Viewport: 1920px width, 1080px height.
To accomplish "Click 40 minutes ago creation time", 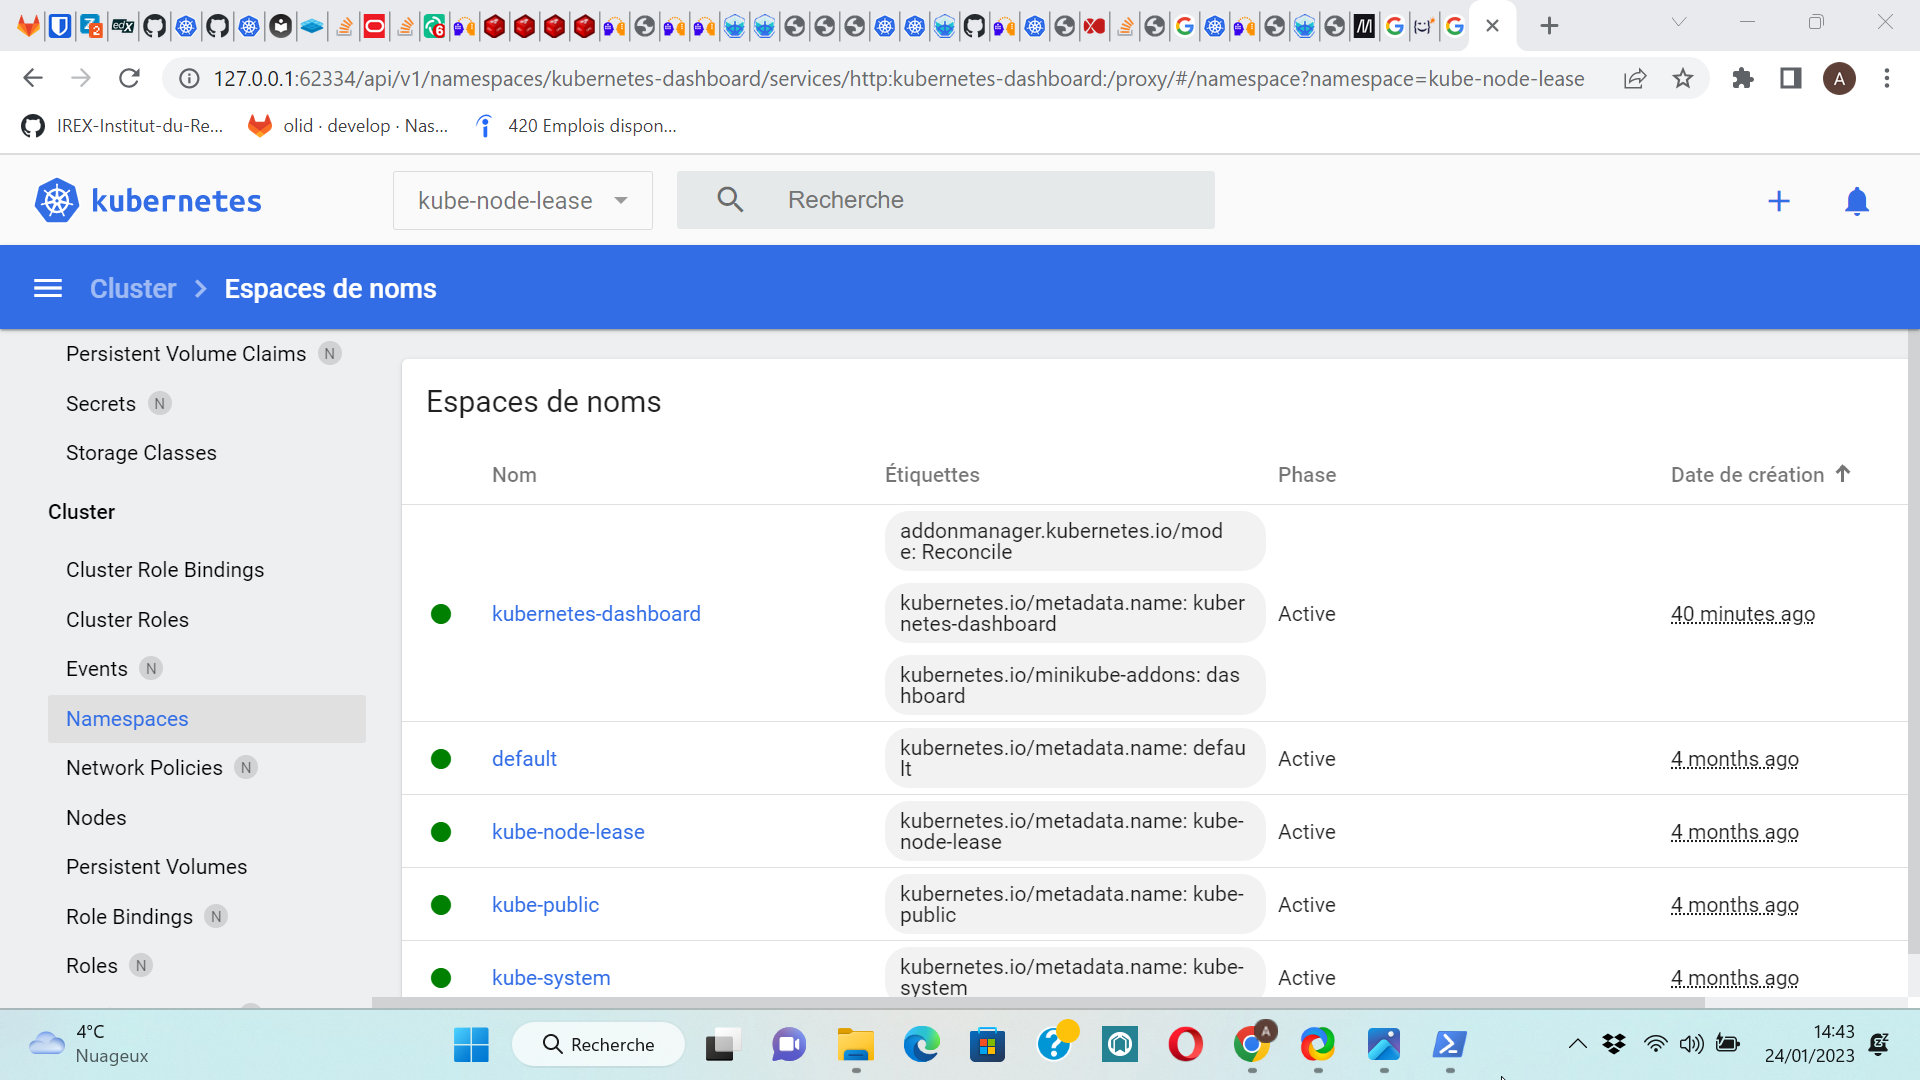I will tap(1743, 614).
